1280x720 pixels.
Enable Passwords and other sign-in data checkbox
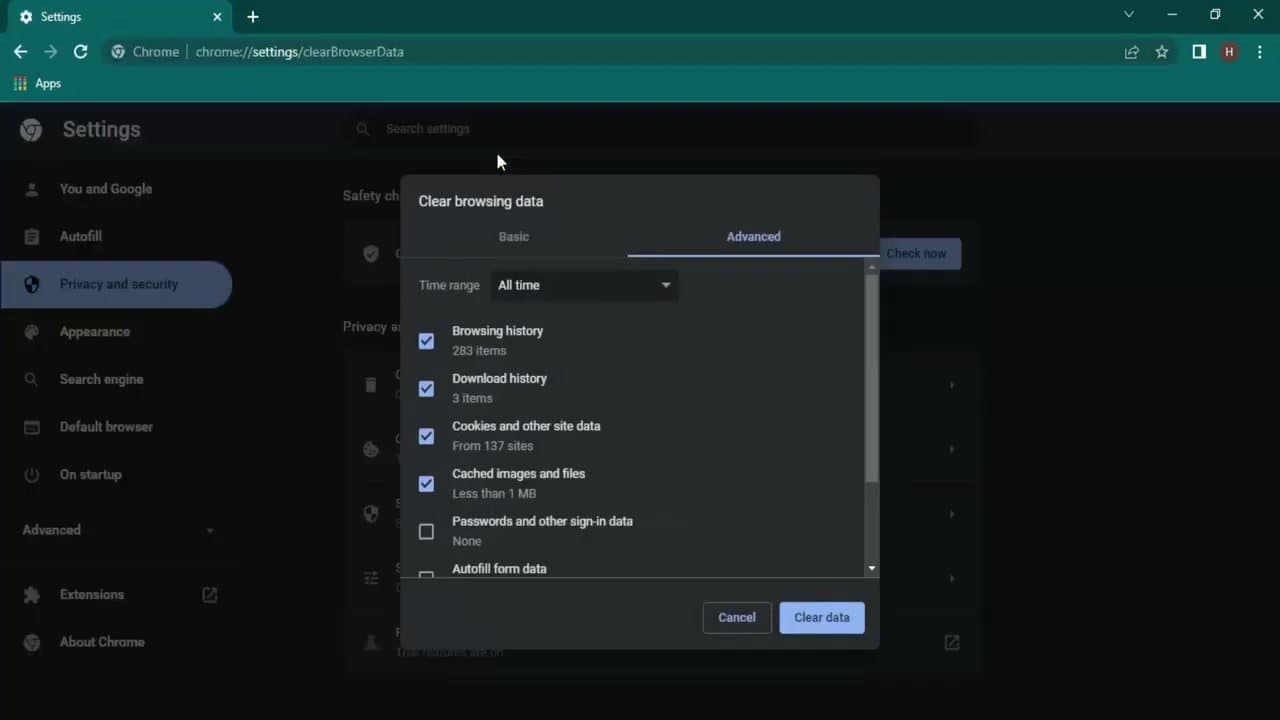pos(426,531)
